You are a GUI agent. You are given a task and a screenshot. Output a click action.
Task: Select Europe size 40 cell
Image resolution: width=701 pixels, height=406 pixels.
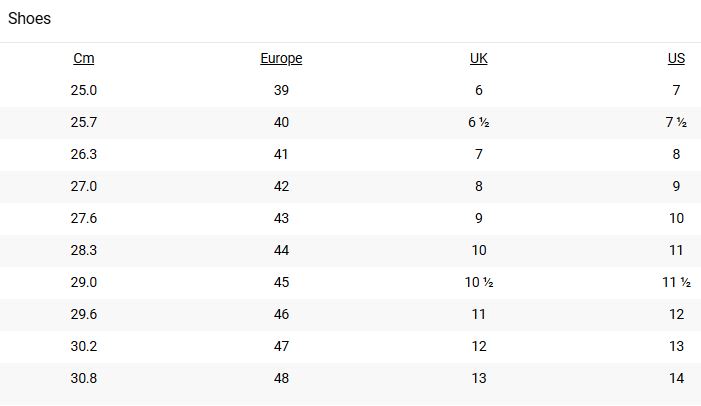[281, 122]
